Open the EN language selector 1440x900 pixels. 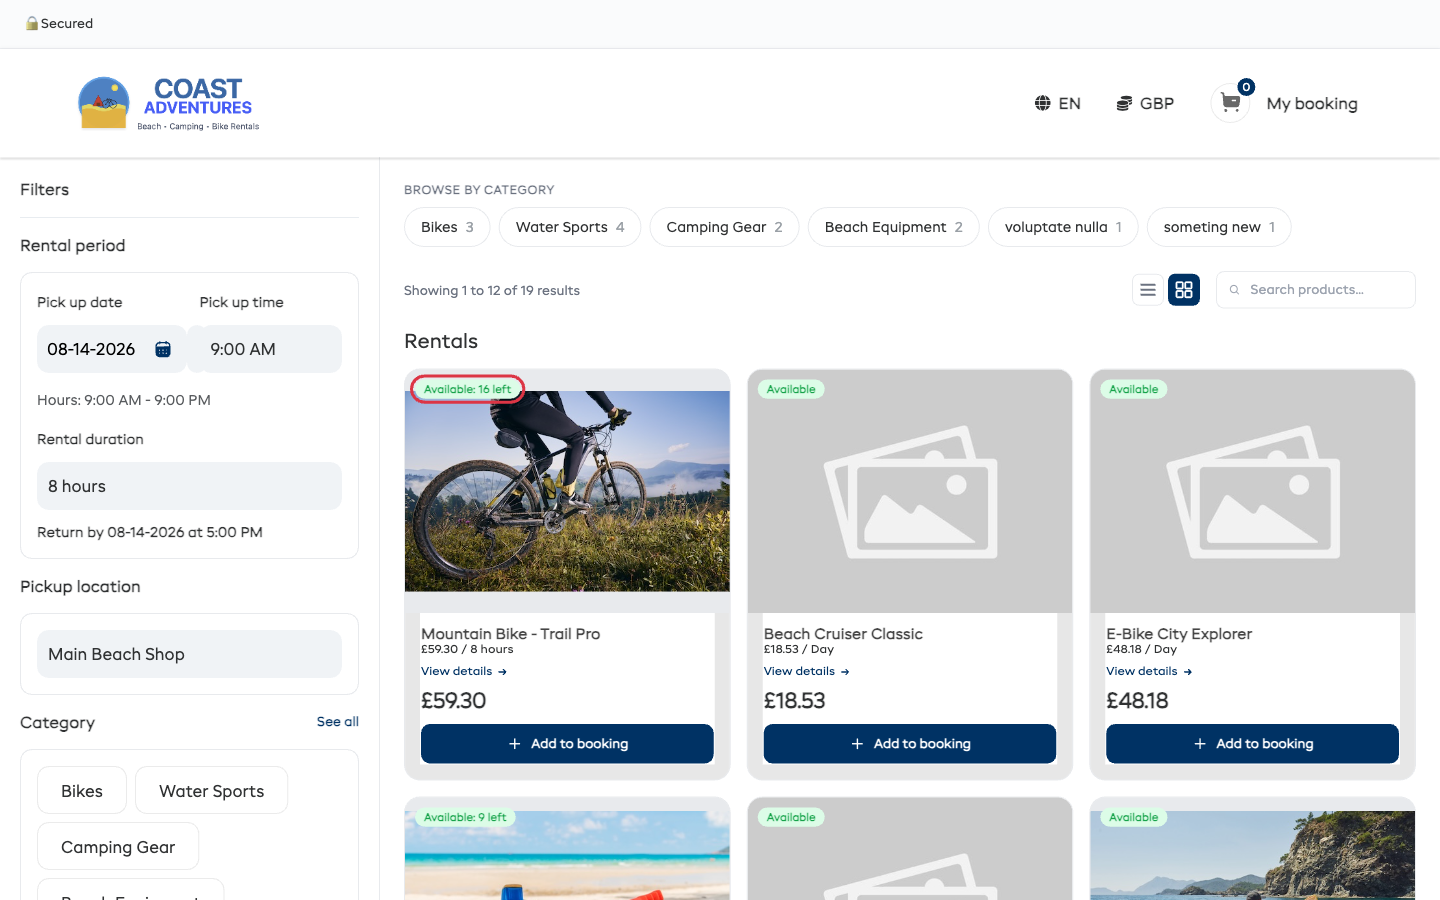coord(1058,103)
